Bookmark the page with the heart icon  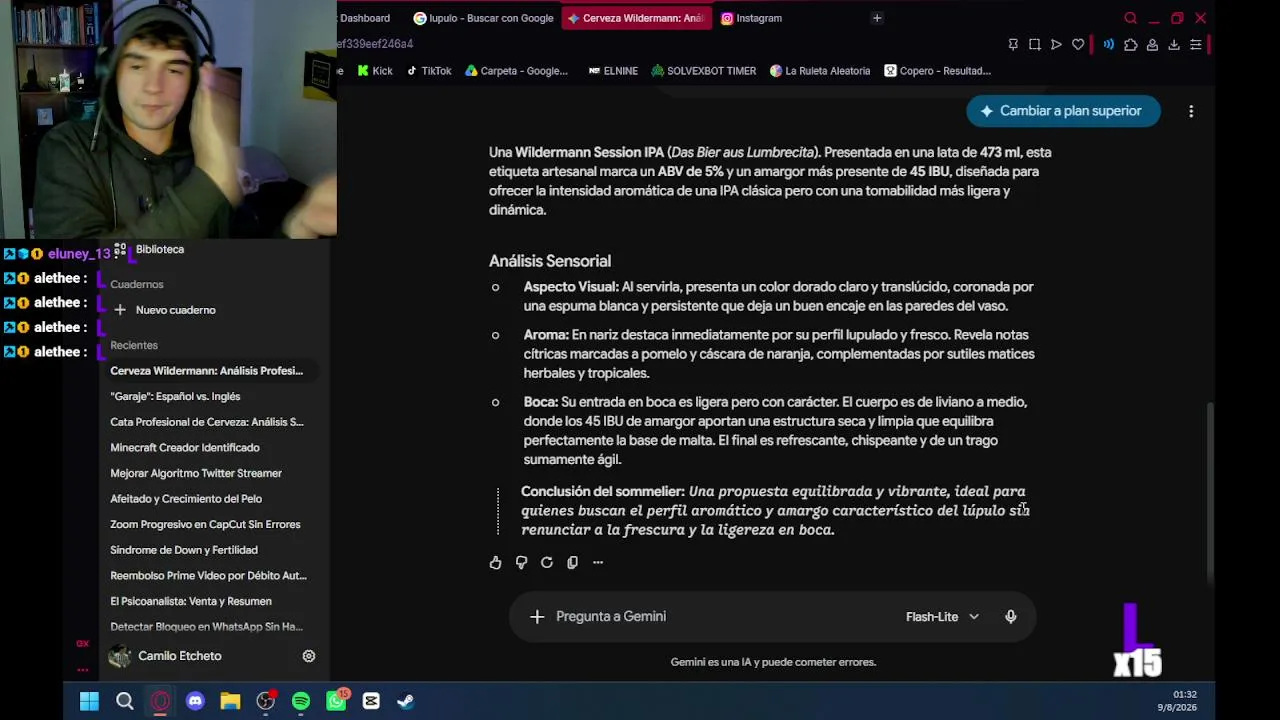click(x=1078, y=44)
